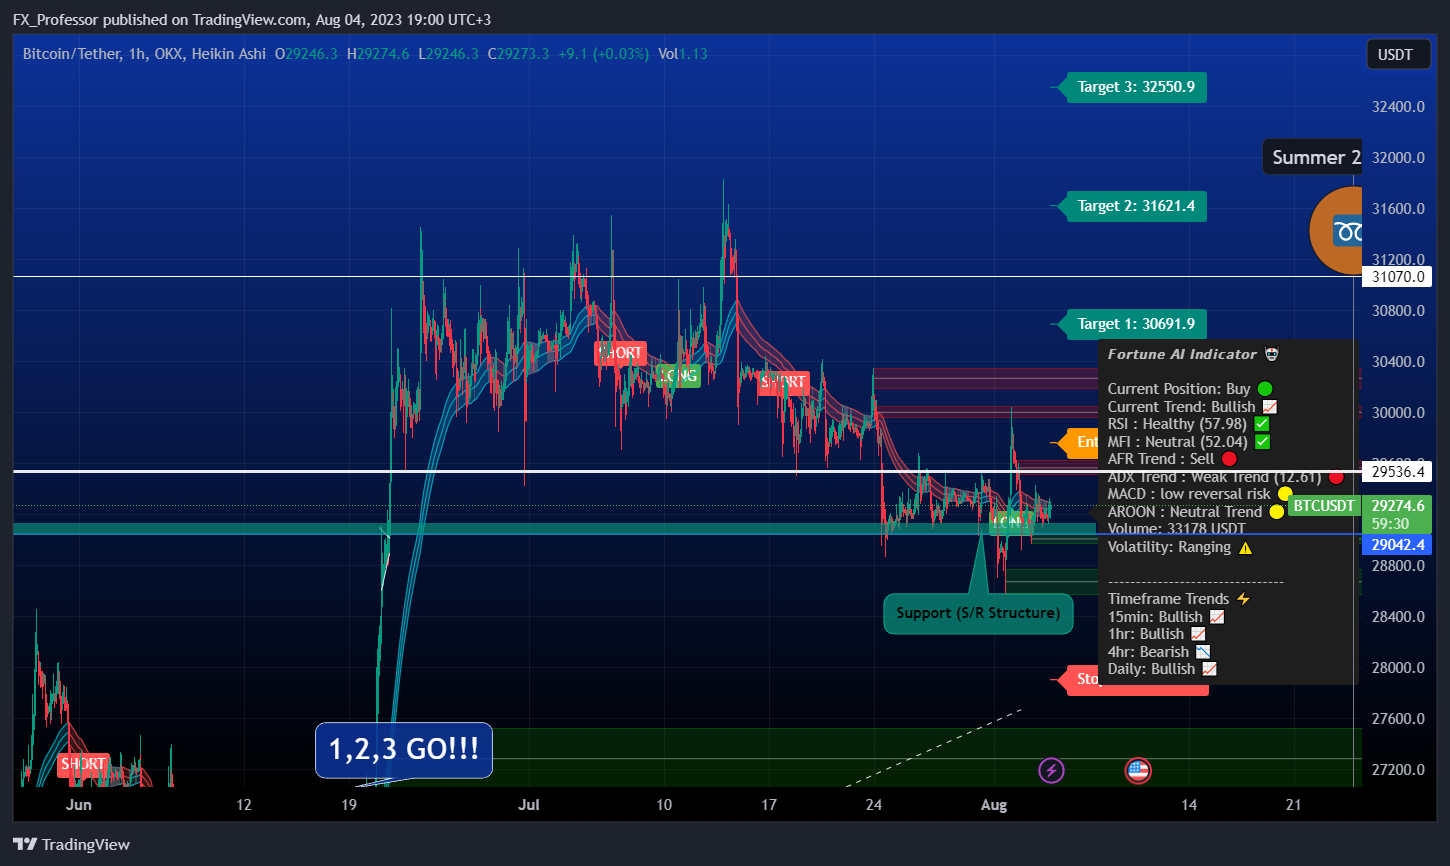Click the TradingView logo at bottom left

pos(71,844)
